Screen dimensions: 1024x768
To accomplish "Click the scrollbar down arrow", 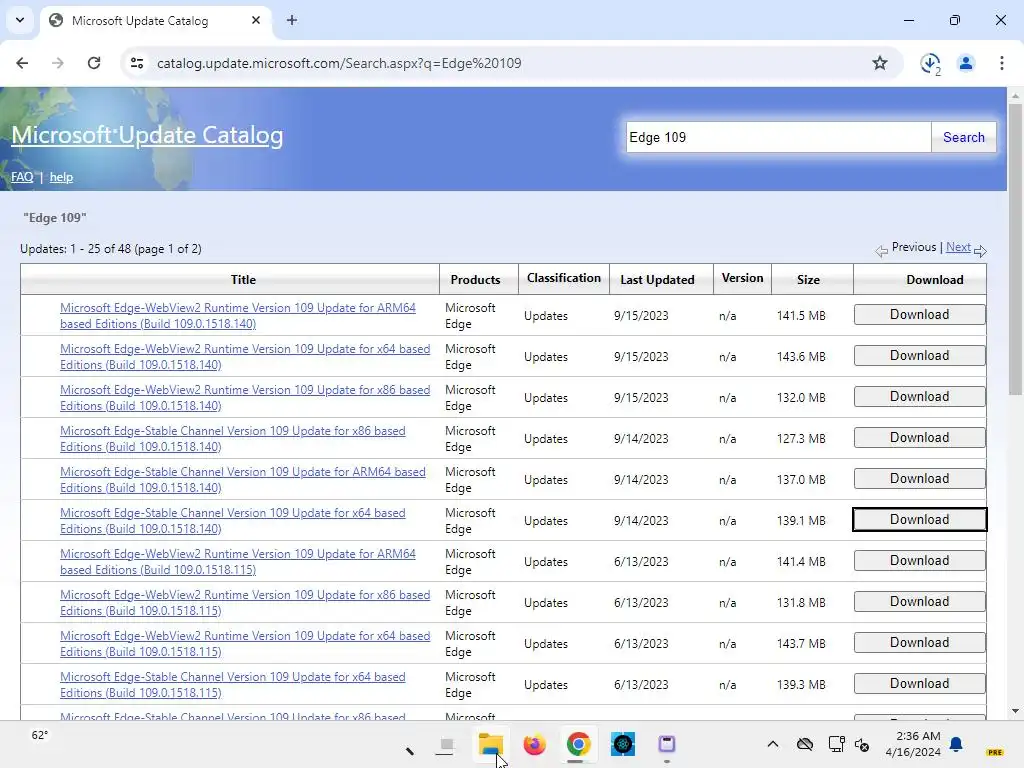I will tap(1015, 711).
